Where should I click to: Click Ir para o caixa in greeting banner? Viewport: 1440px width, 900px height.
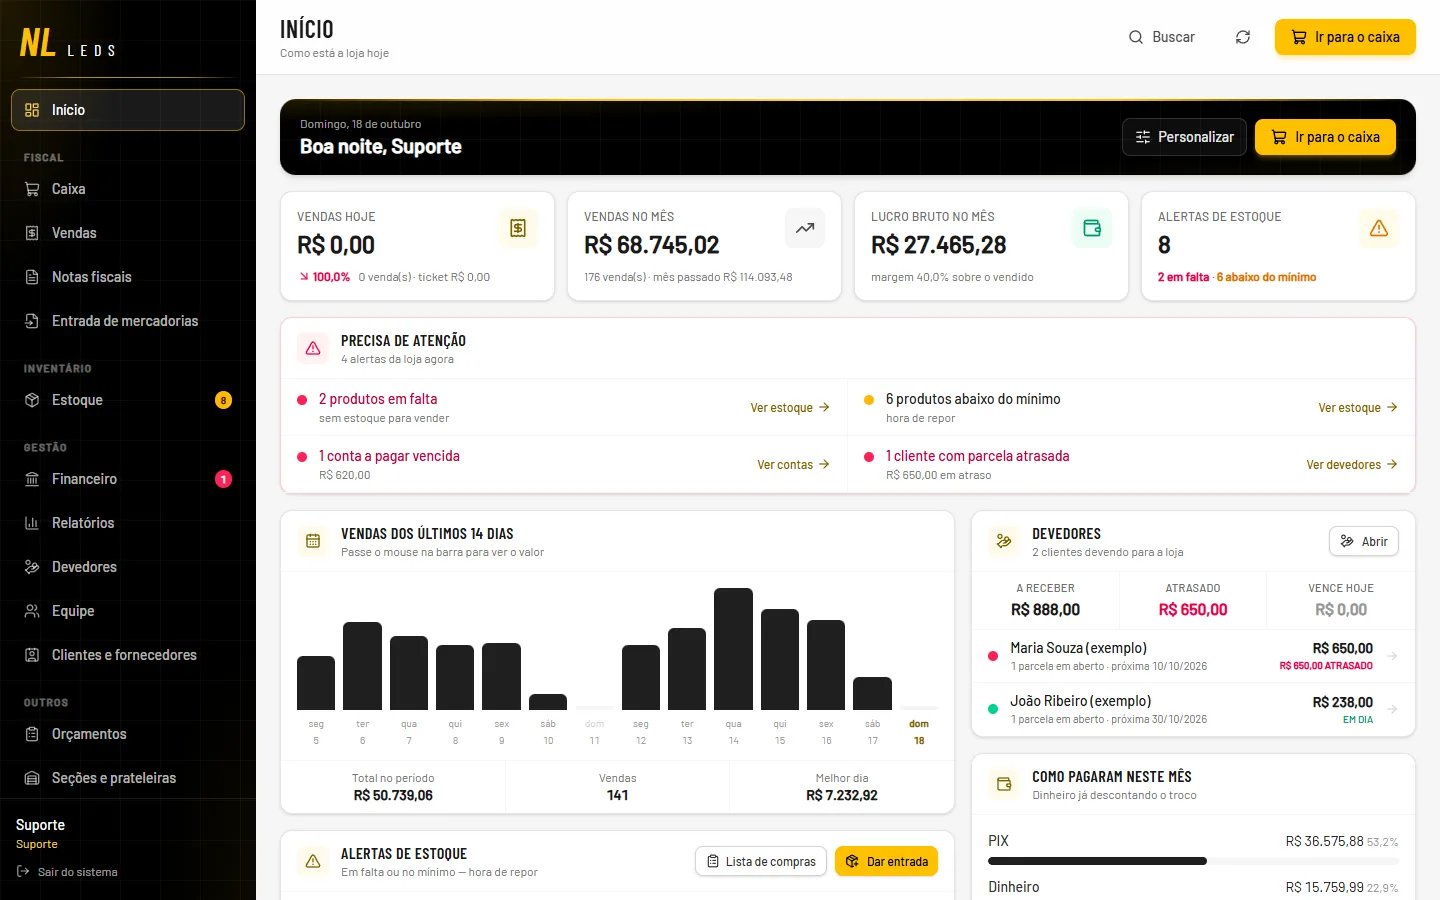1325,137
